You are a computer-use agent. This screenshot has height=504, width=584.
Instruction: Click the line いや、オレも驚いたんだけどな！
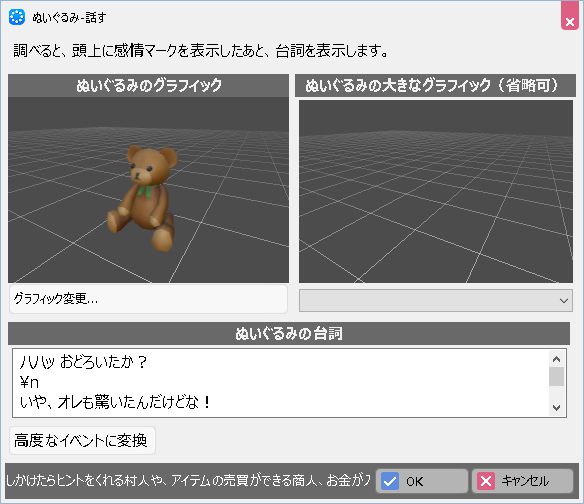(x=115, y=402)
